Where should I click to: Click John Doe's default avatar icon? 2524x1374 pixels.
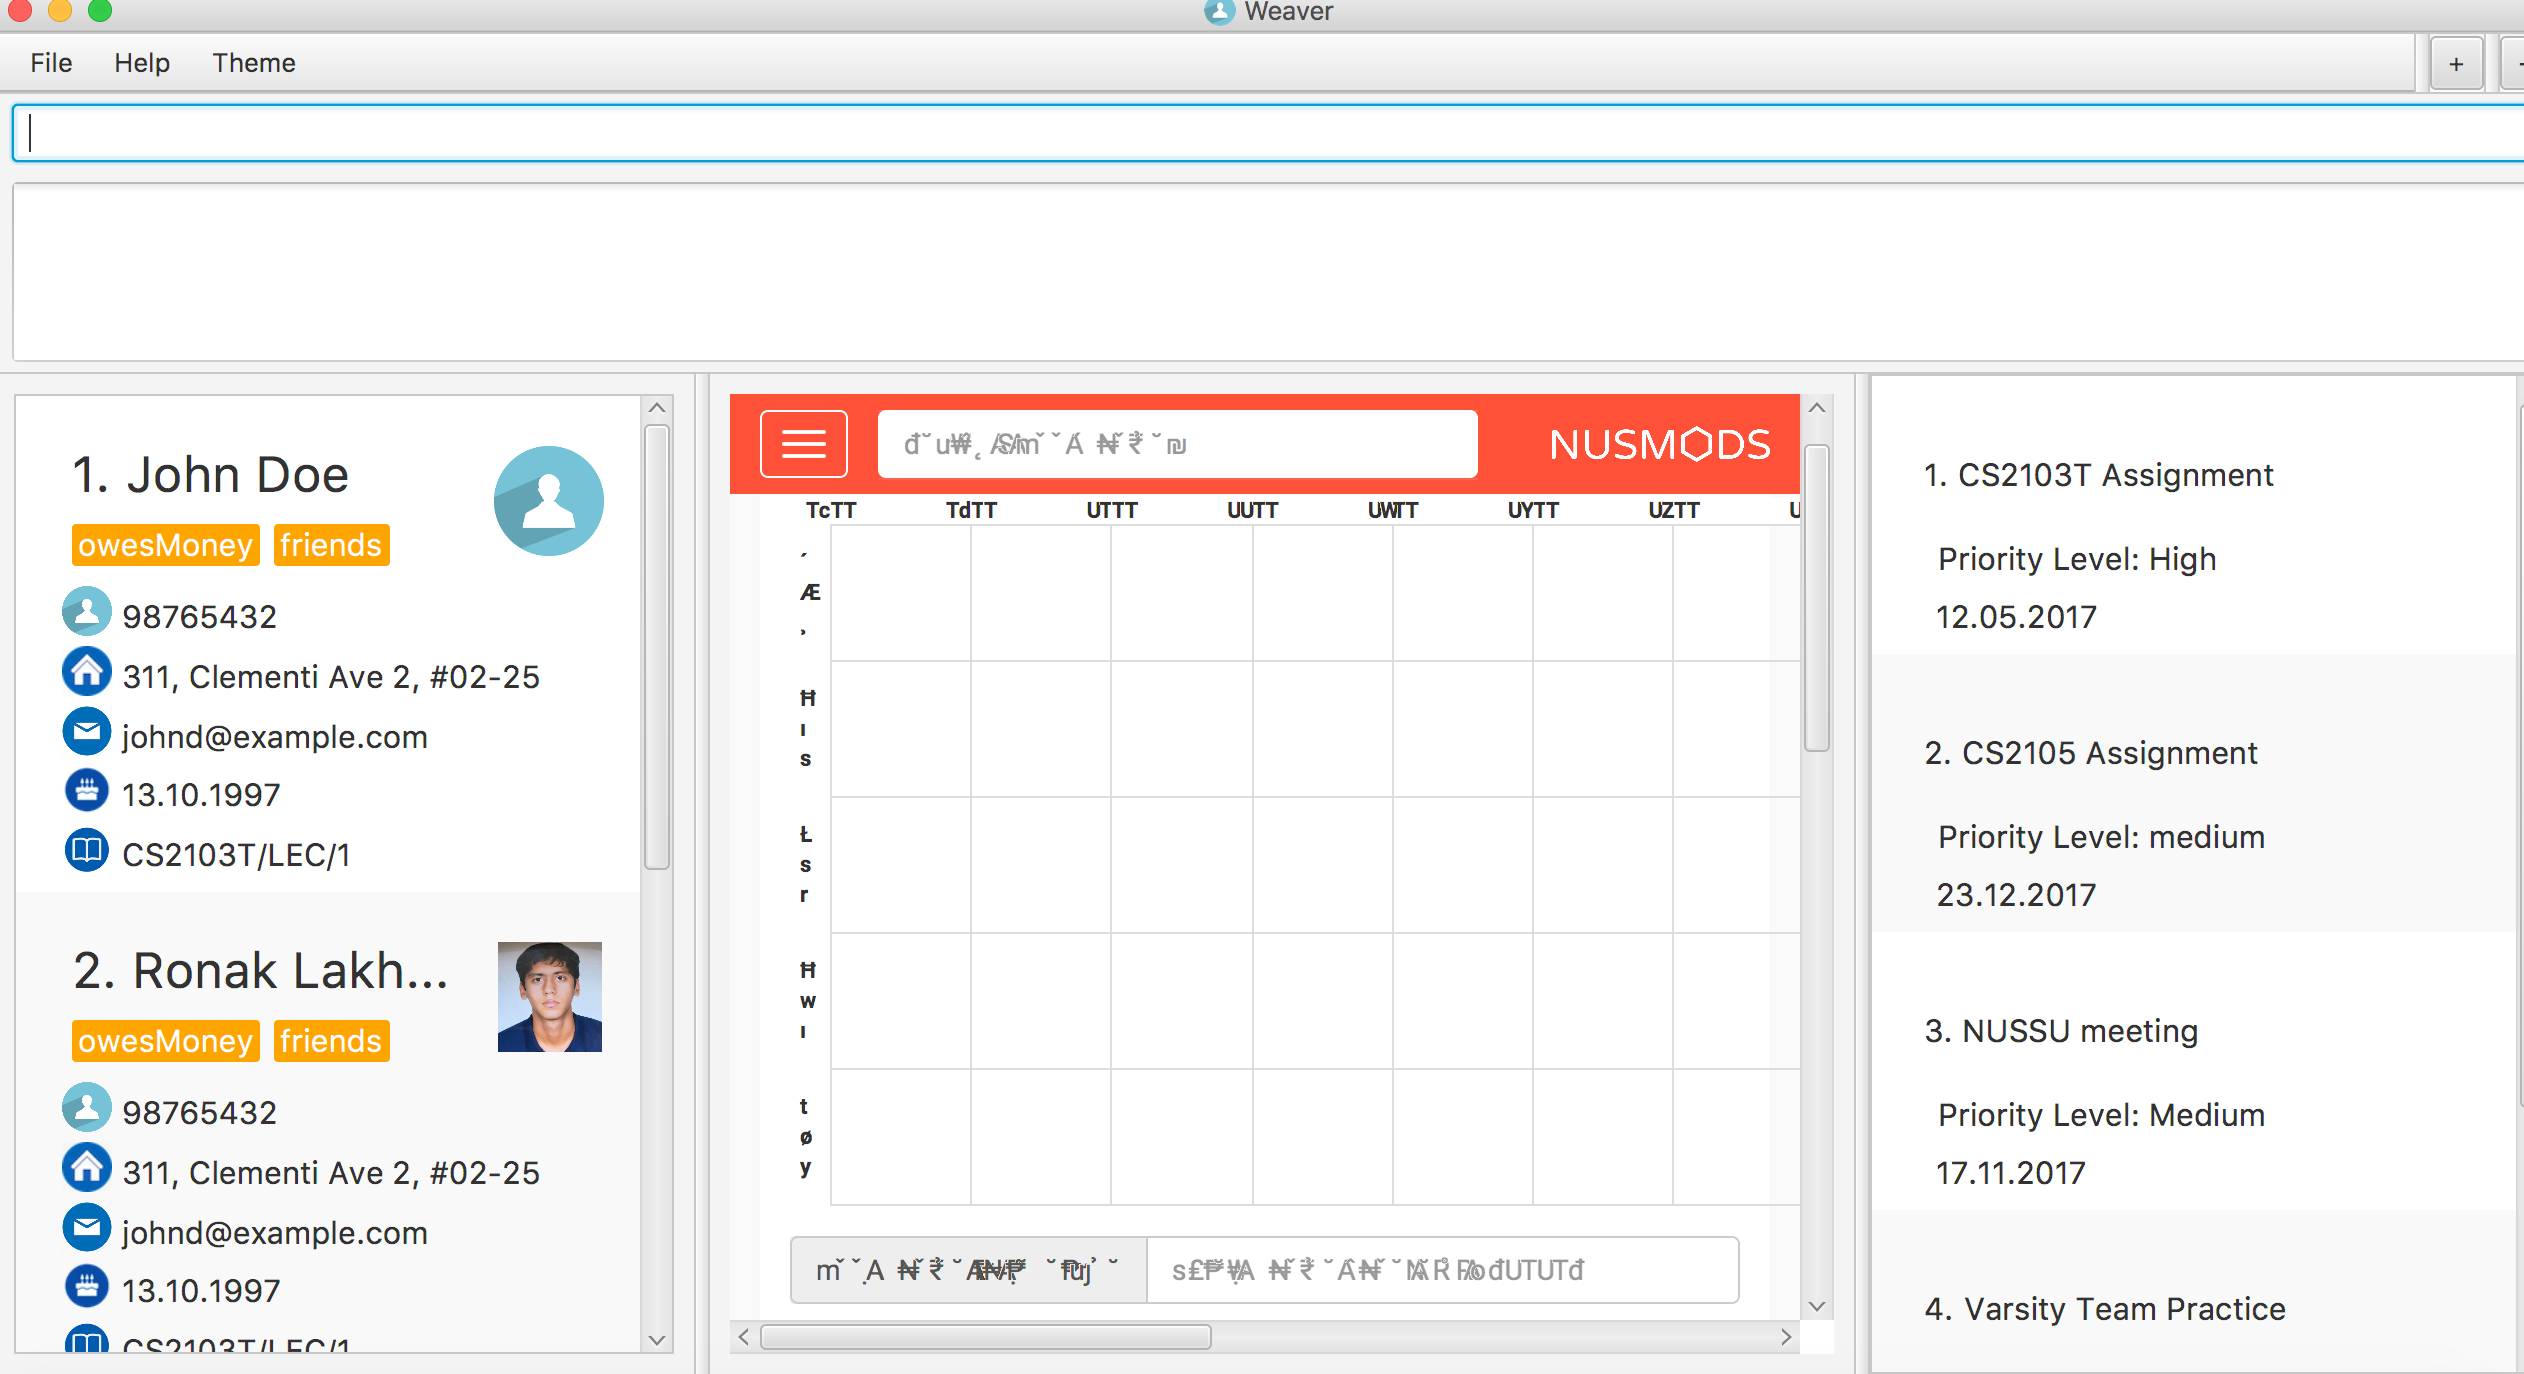coord(548,501)
